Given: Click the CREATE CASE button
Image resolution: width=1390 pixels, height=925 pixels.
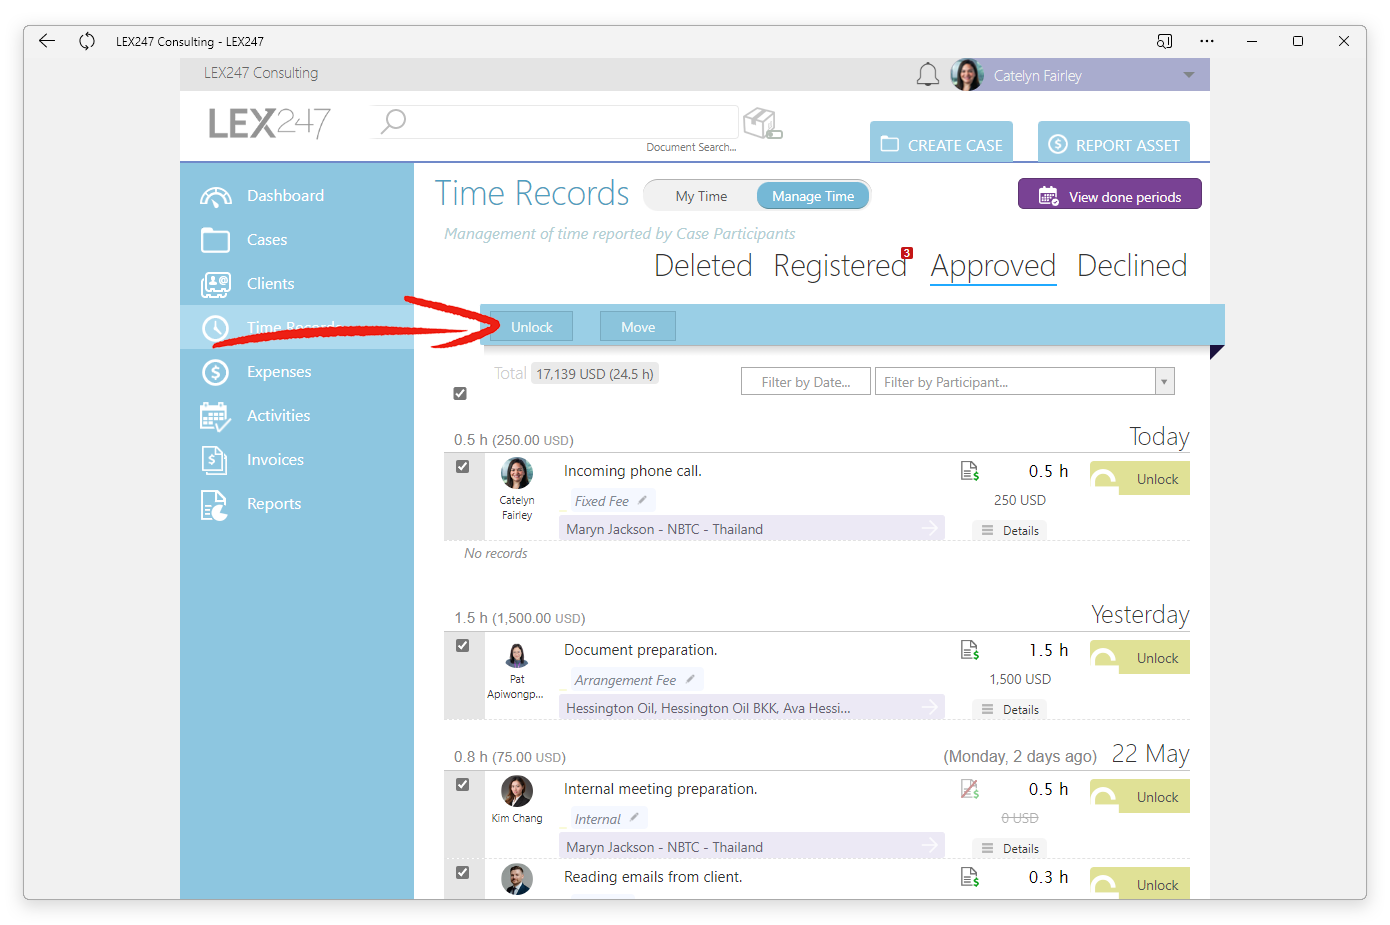Looking at the screenshot, I should tap(941, 141).
